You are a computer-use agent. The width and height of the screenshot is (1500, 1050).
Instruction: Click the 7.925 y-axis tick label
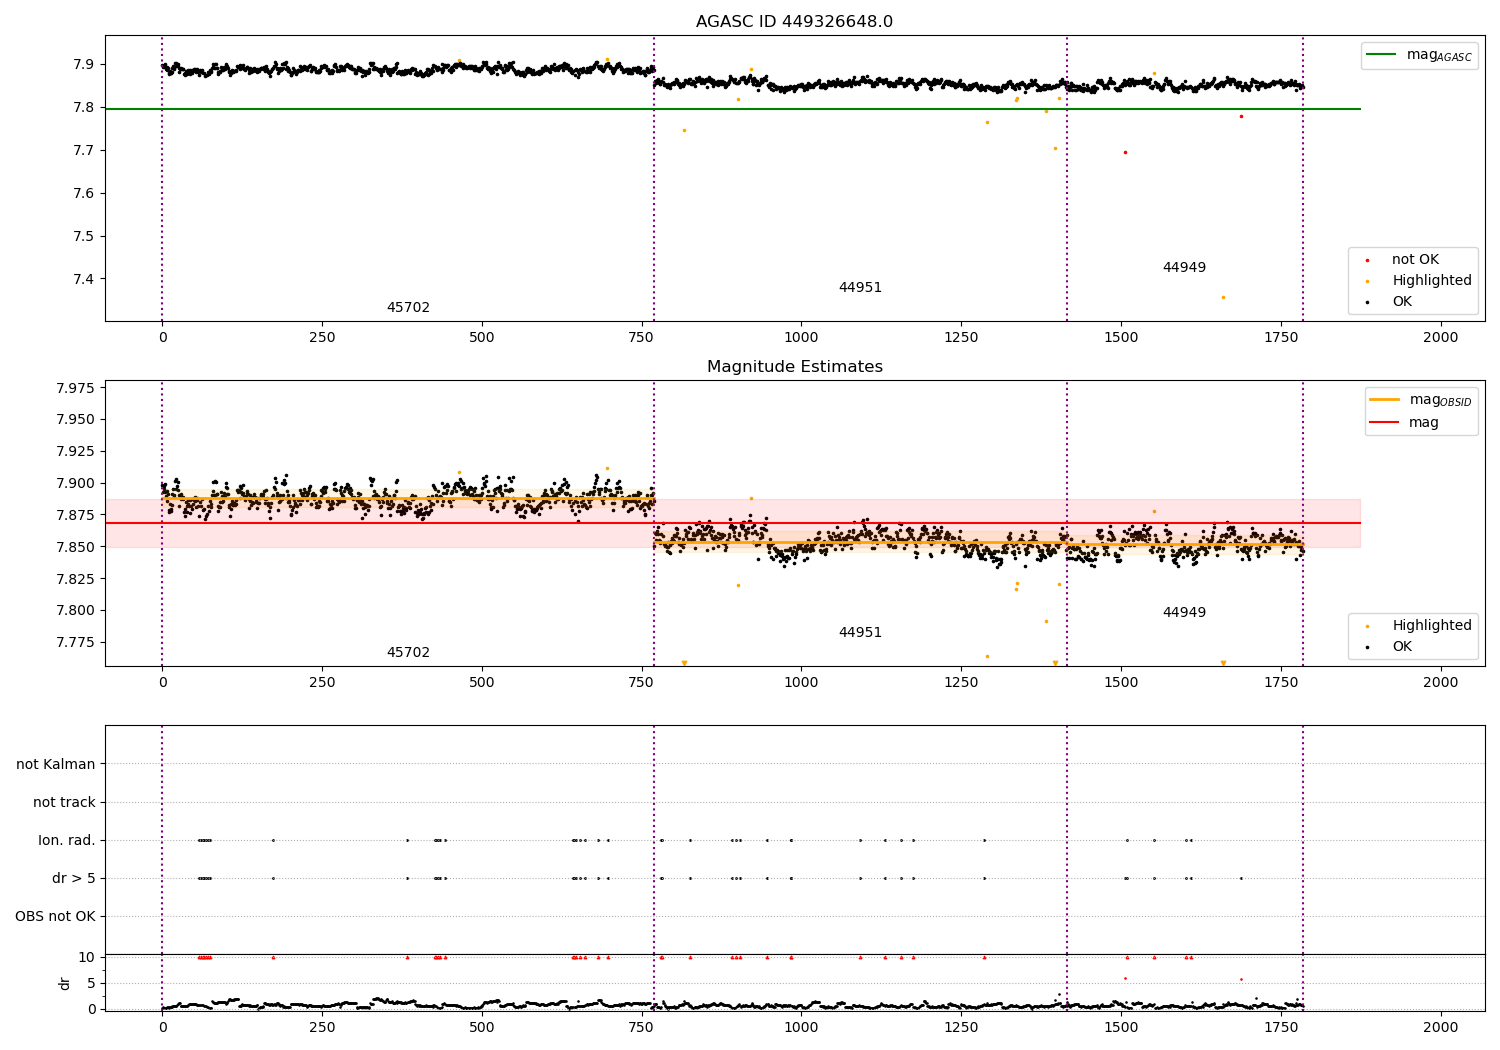76,452
